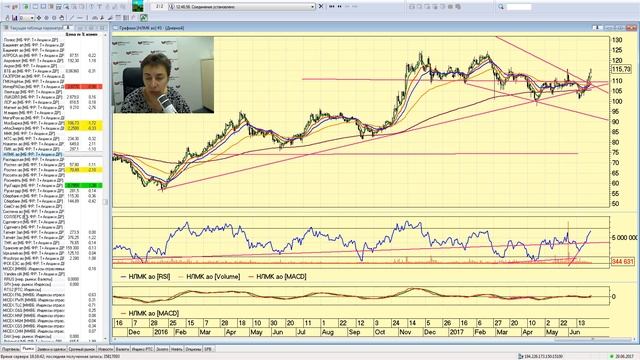The image size is (640, 360).
Task: Select the МТС ао row
Action: click(52, 139)
